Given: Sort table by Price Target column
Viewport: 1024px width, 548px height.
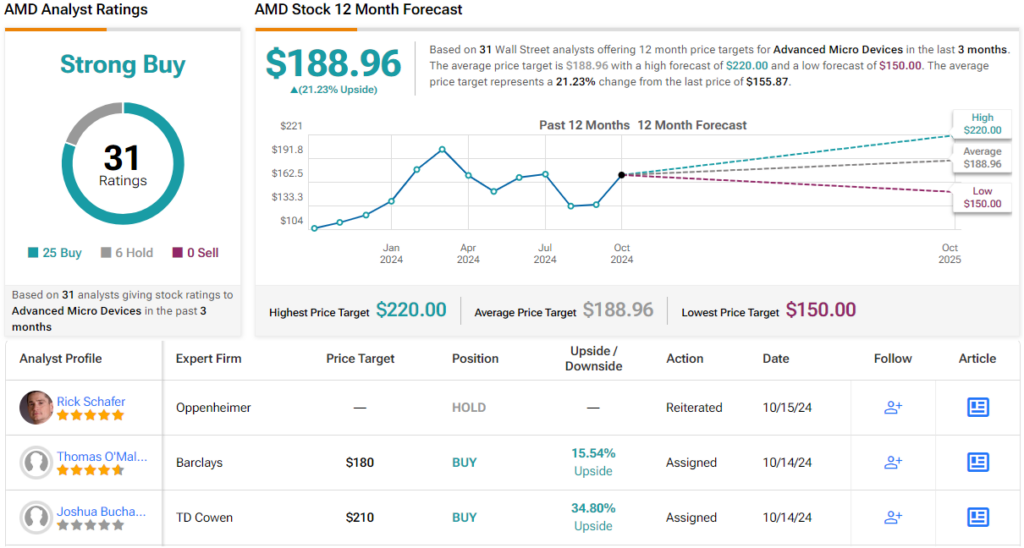Looking at the screenshot, I should click(x=360, y=358).
